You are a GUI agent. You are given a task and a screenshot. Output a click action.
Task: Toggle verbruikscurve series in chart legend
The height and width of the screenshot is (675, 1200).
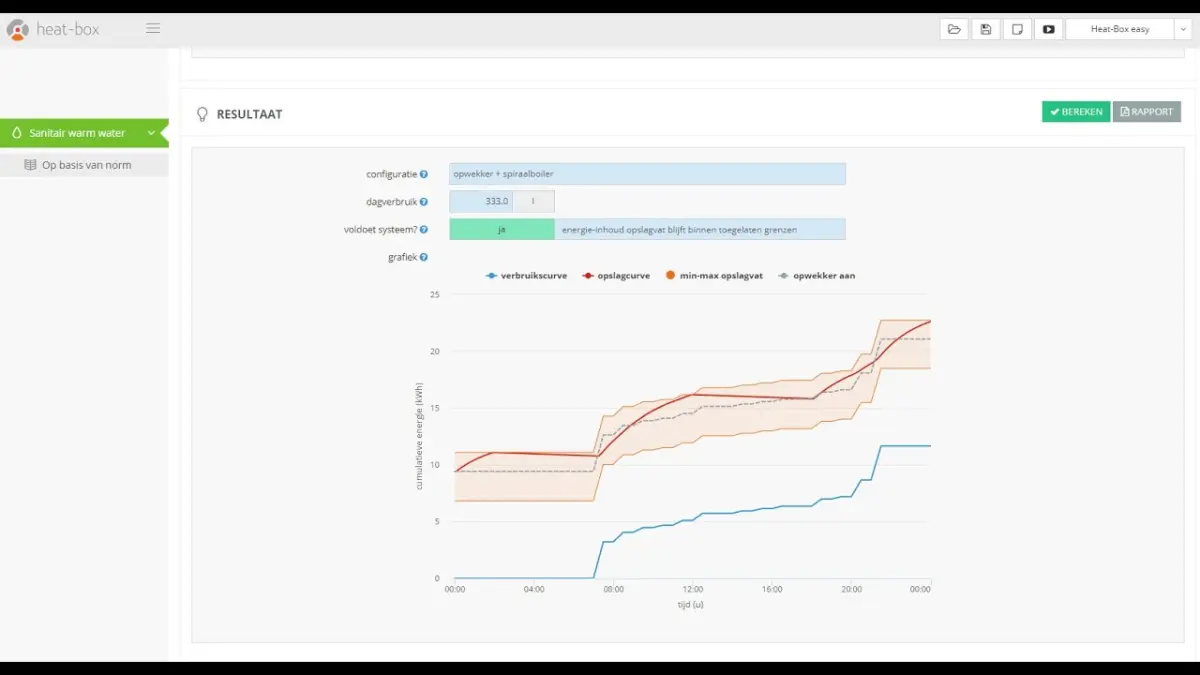click(526, 275)
